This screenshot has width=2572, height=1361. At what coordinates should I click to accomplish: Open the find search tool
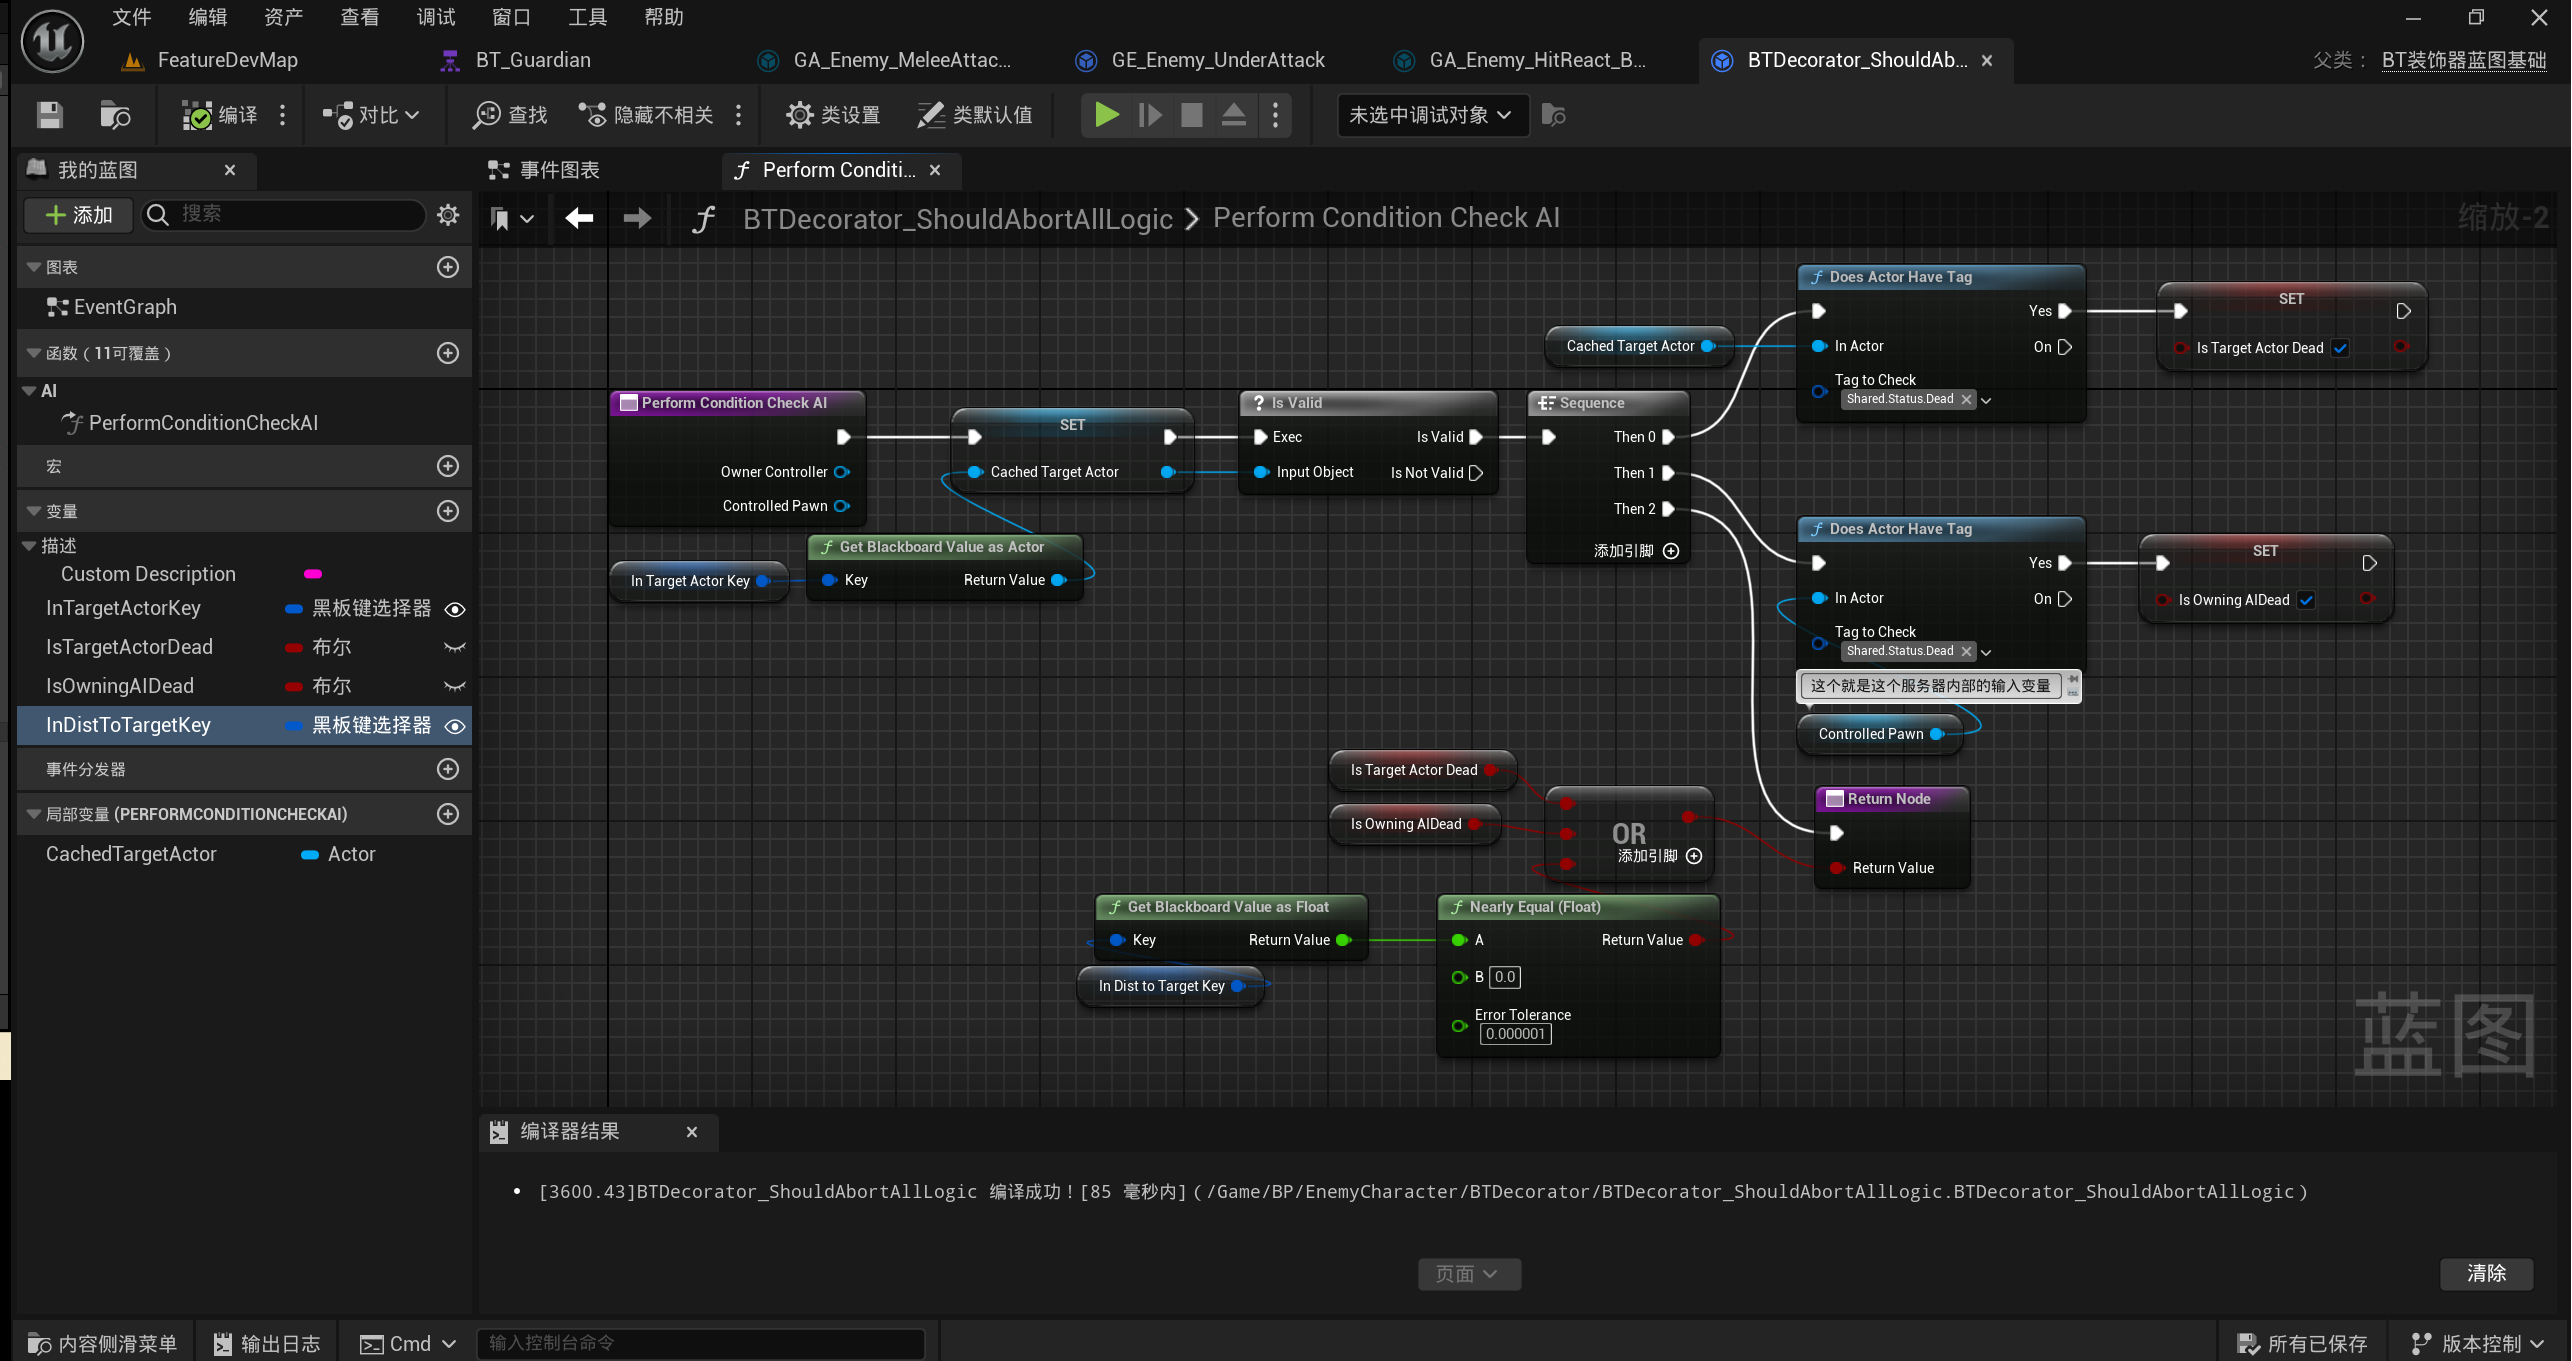point(511,115)
